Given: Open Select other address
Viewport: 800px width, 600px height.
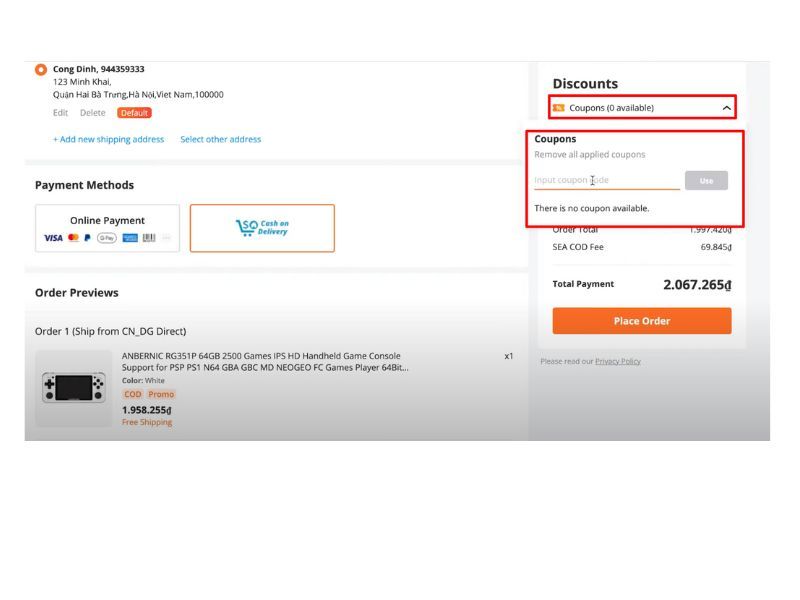Looking at the screenshot, I should (221, 140).
